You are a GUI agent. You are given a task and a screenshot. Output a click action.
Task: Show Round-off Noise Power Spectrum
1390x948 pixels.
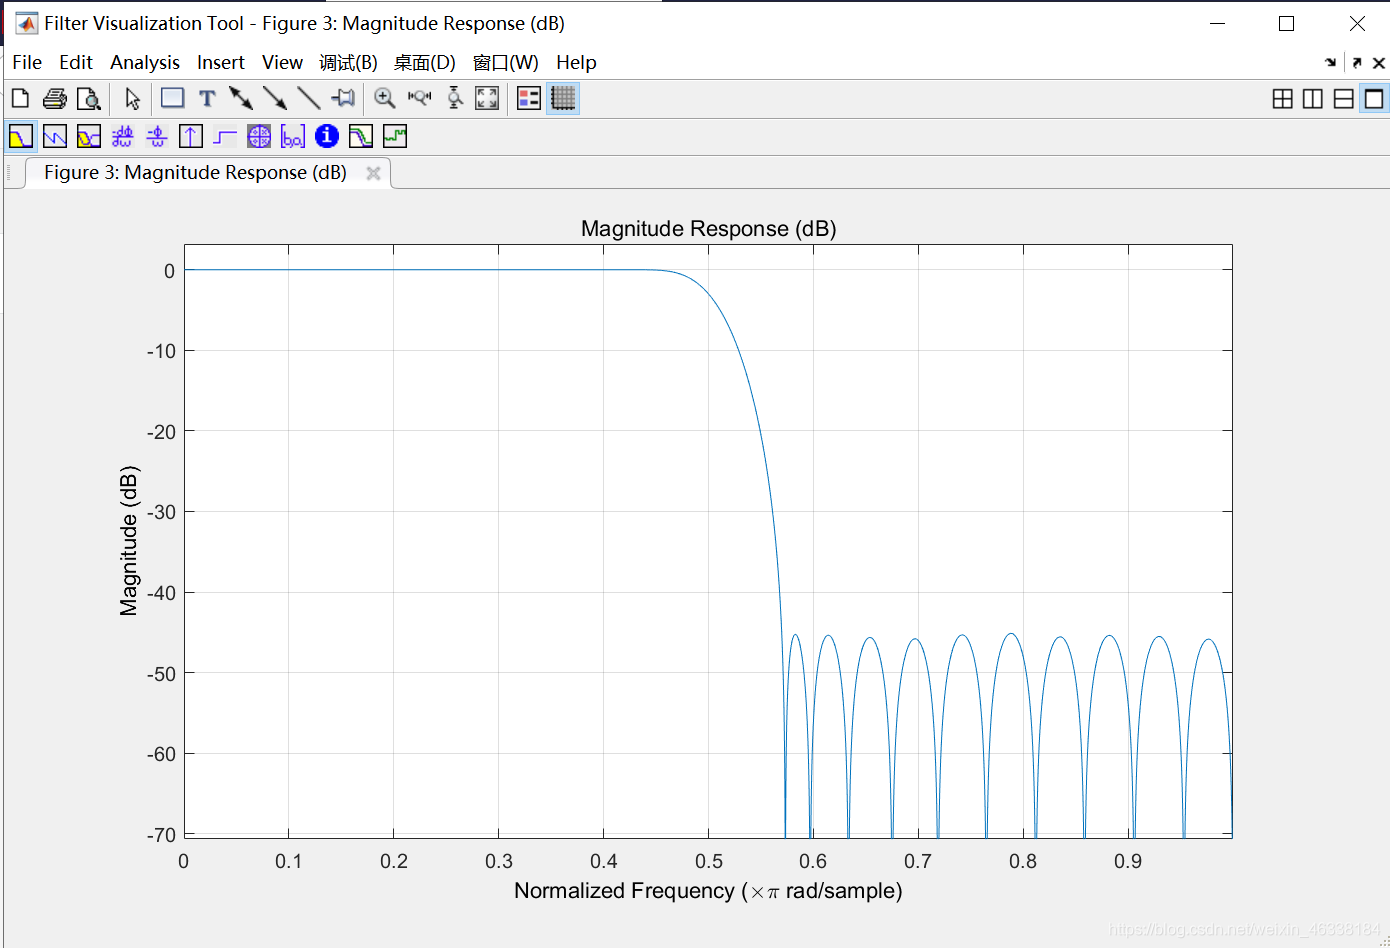[395, 136]
